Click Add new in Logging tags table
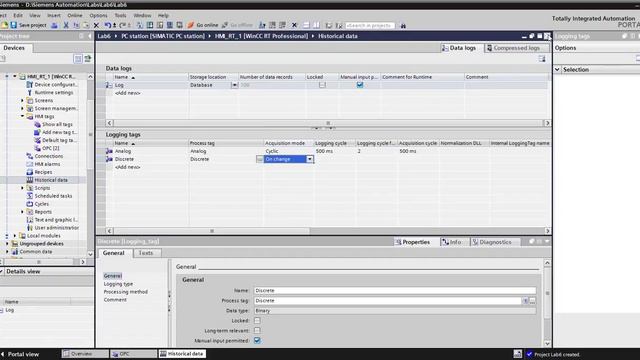Screen dimensions: 640x360 pyautogui.click(x=128, y=167)
